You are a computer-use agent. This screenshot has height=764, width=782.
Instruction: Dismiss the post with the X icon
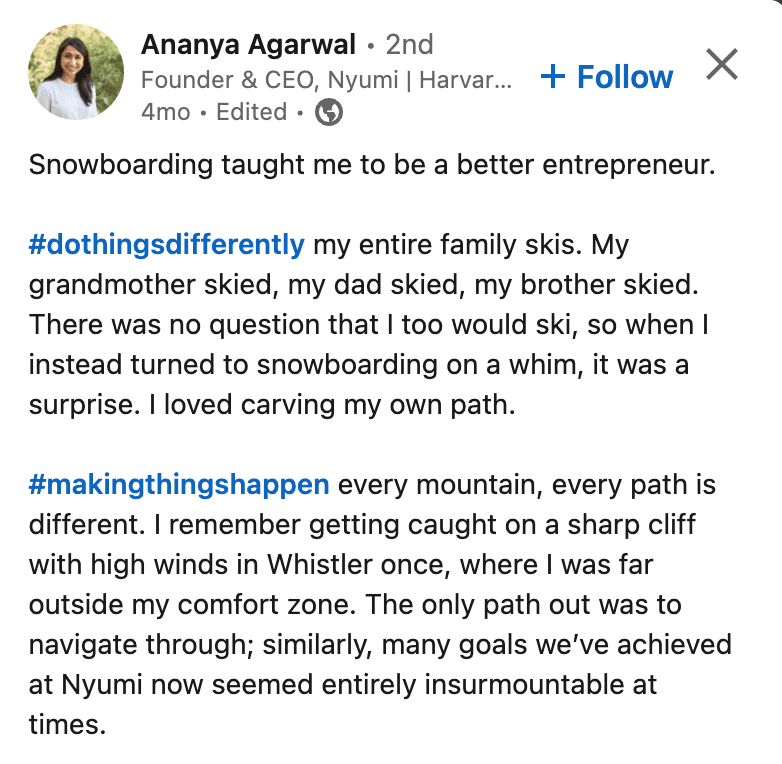pyautogui.click(x=722, y=64)
